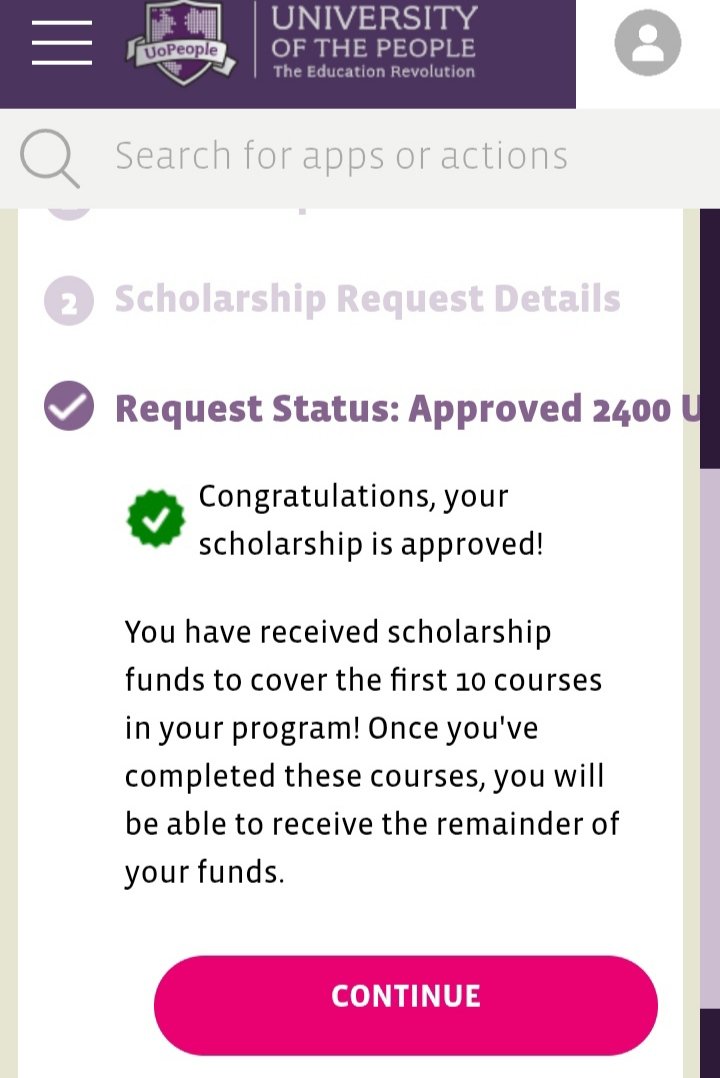This screenshot has width=720, height=1078.
Task: Click the purple checkmark beside Request Status
Action: [x=69, y=407]
